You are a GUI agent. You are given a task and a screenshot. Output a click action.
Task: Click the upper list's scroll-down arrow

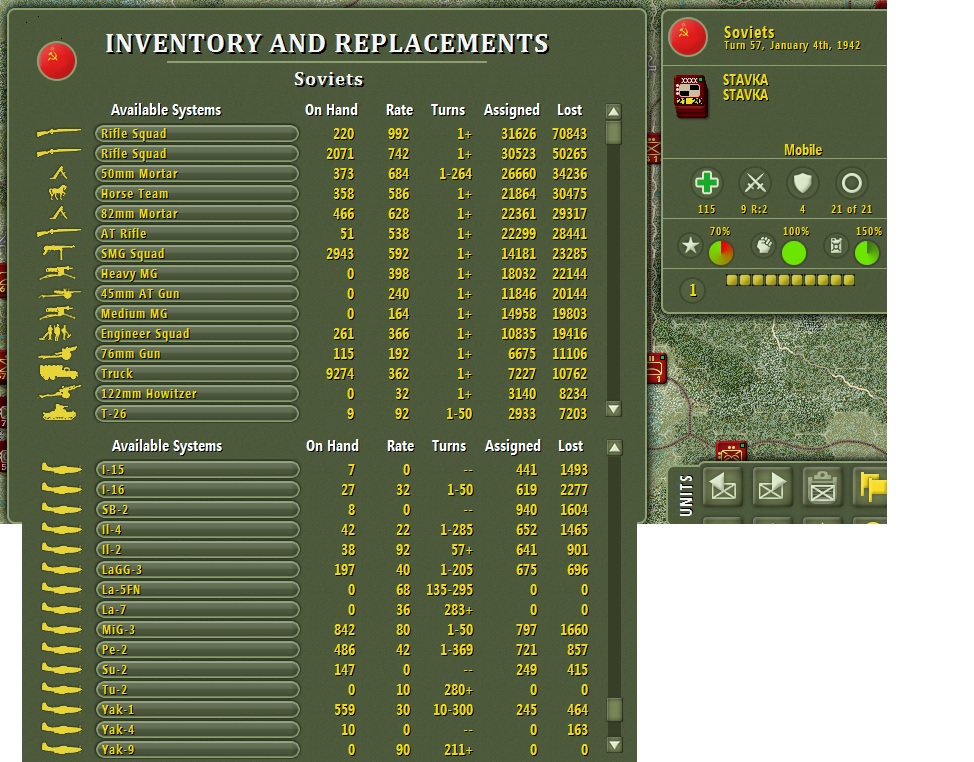613,409
